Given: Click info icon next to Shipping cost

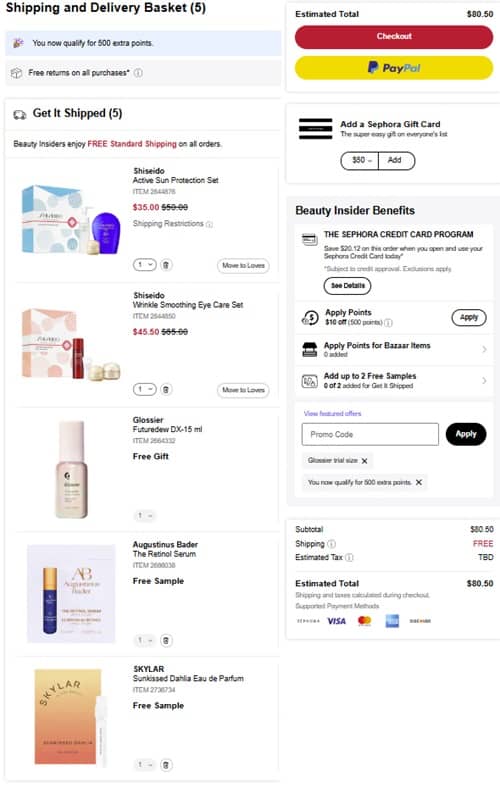Looking at the screenshot, I should point(332,544).
